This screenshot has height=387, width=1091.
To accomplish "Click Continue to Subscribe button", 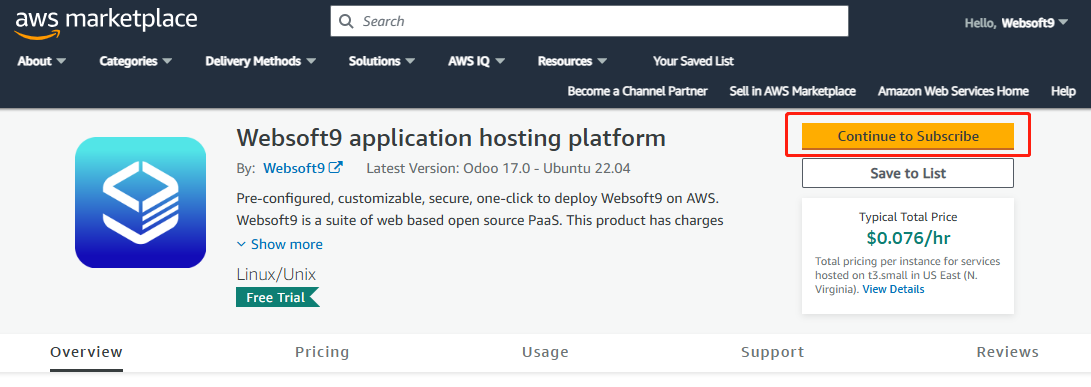I will point(908,136).
